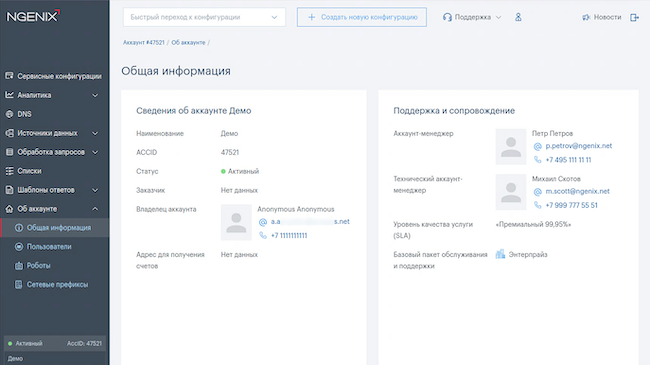The width and height of the screenshot is (650, 365).
Task: Click the Энтерпрайз building icon
Action: point(500,254)
